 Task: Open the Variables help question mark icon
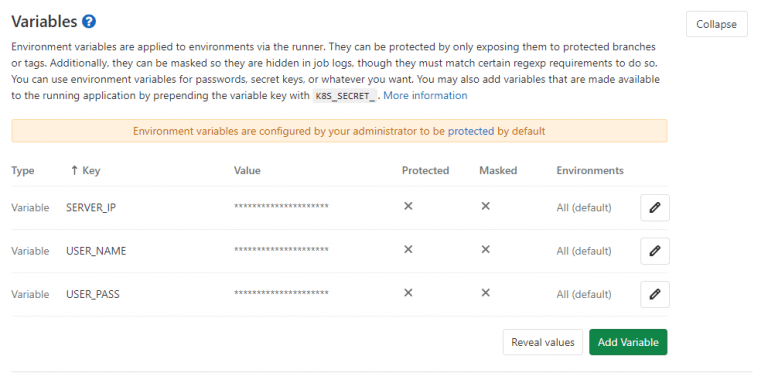89,22
